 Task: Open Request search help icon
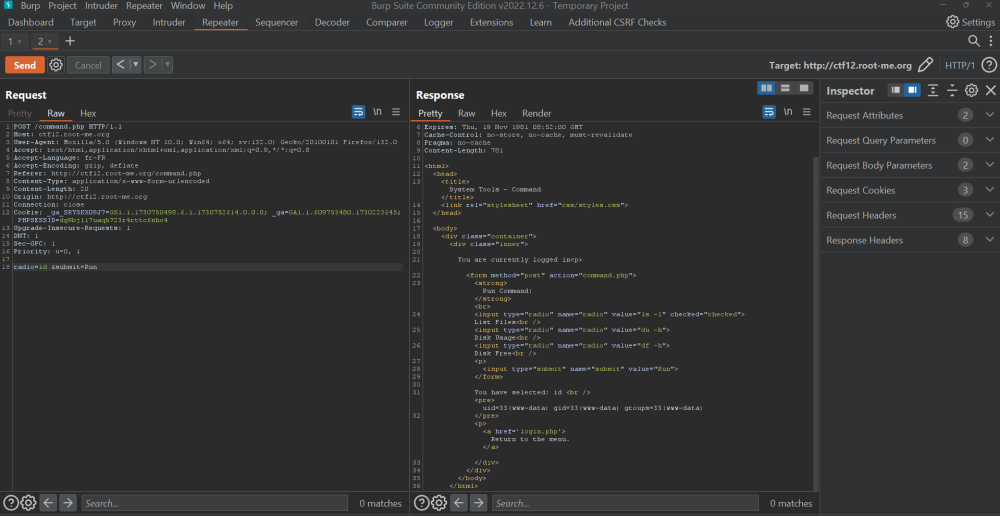(11, 503)
